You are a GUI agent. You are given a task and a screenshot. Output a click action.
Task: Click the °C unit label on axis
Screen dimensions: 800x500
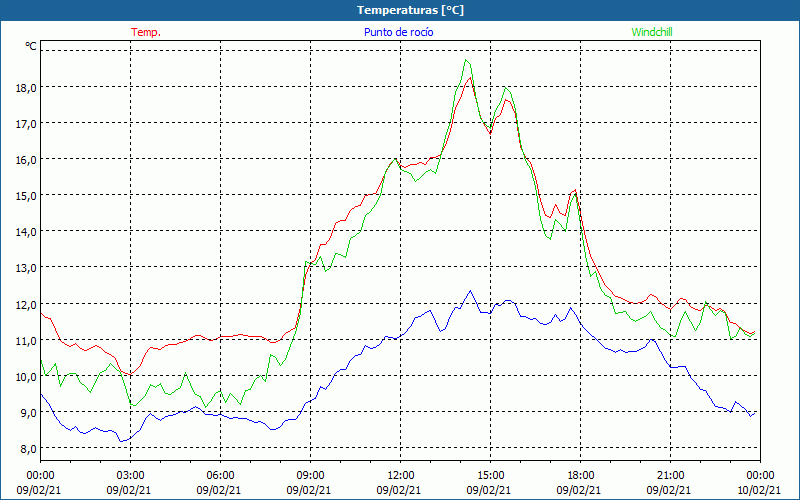tap(31, 46)
